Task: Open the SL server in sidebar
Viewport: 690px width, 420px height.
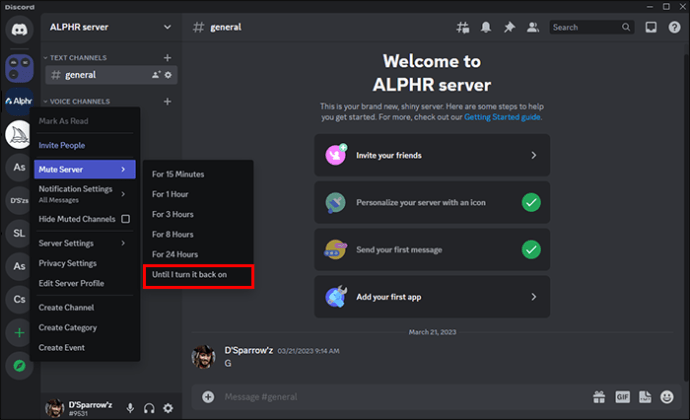Action: [19, 233]
